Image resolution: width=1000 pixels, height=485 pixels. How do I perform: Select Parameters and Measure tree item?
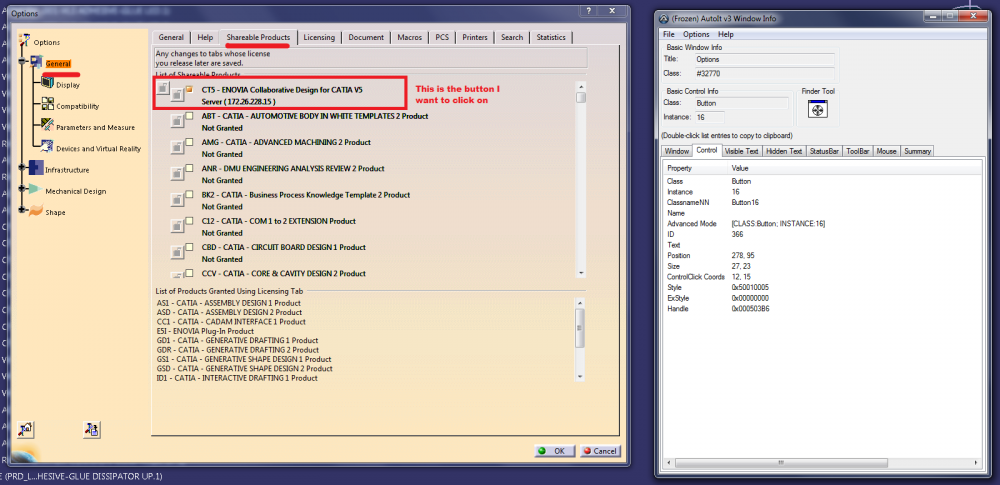click(x=95, y=127)
